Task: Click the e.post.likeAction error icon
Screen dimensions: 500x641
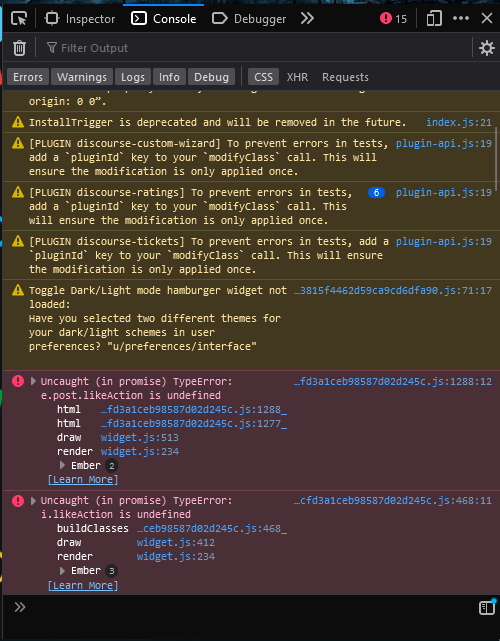Action: (x=18, y=381)
